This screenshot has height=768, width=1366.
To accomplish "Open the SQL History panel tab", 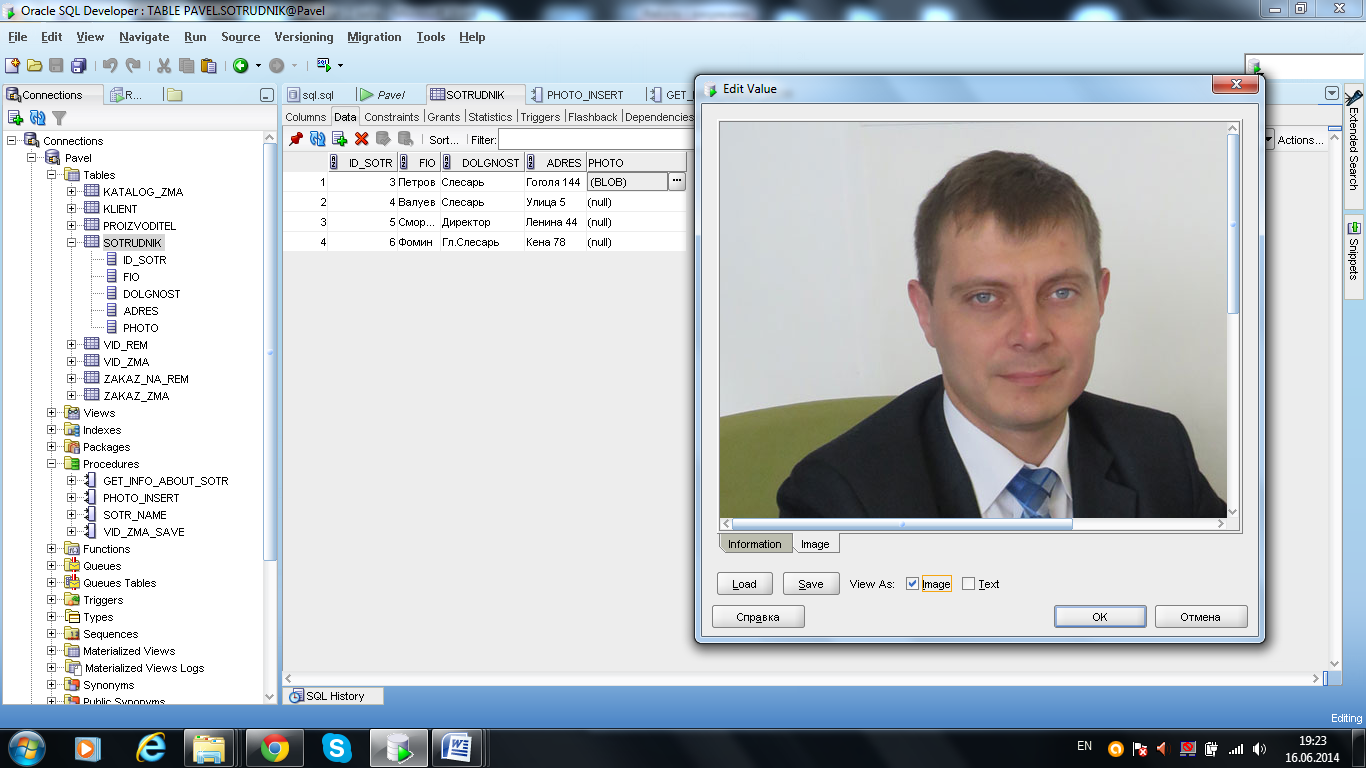I will coord(335,696).
